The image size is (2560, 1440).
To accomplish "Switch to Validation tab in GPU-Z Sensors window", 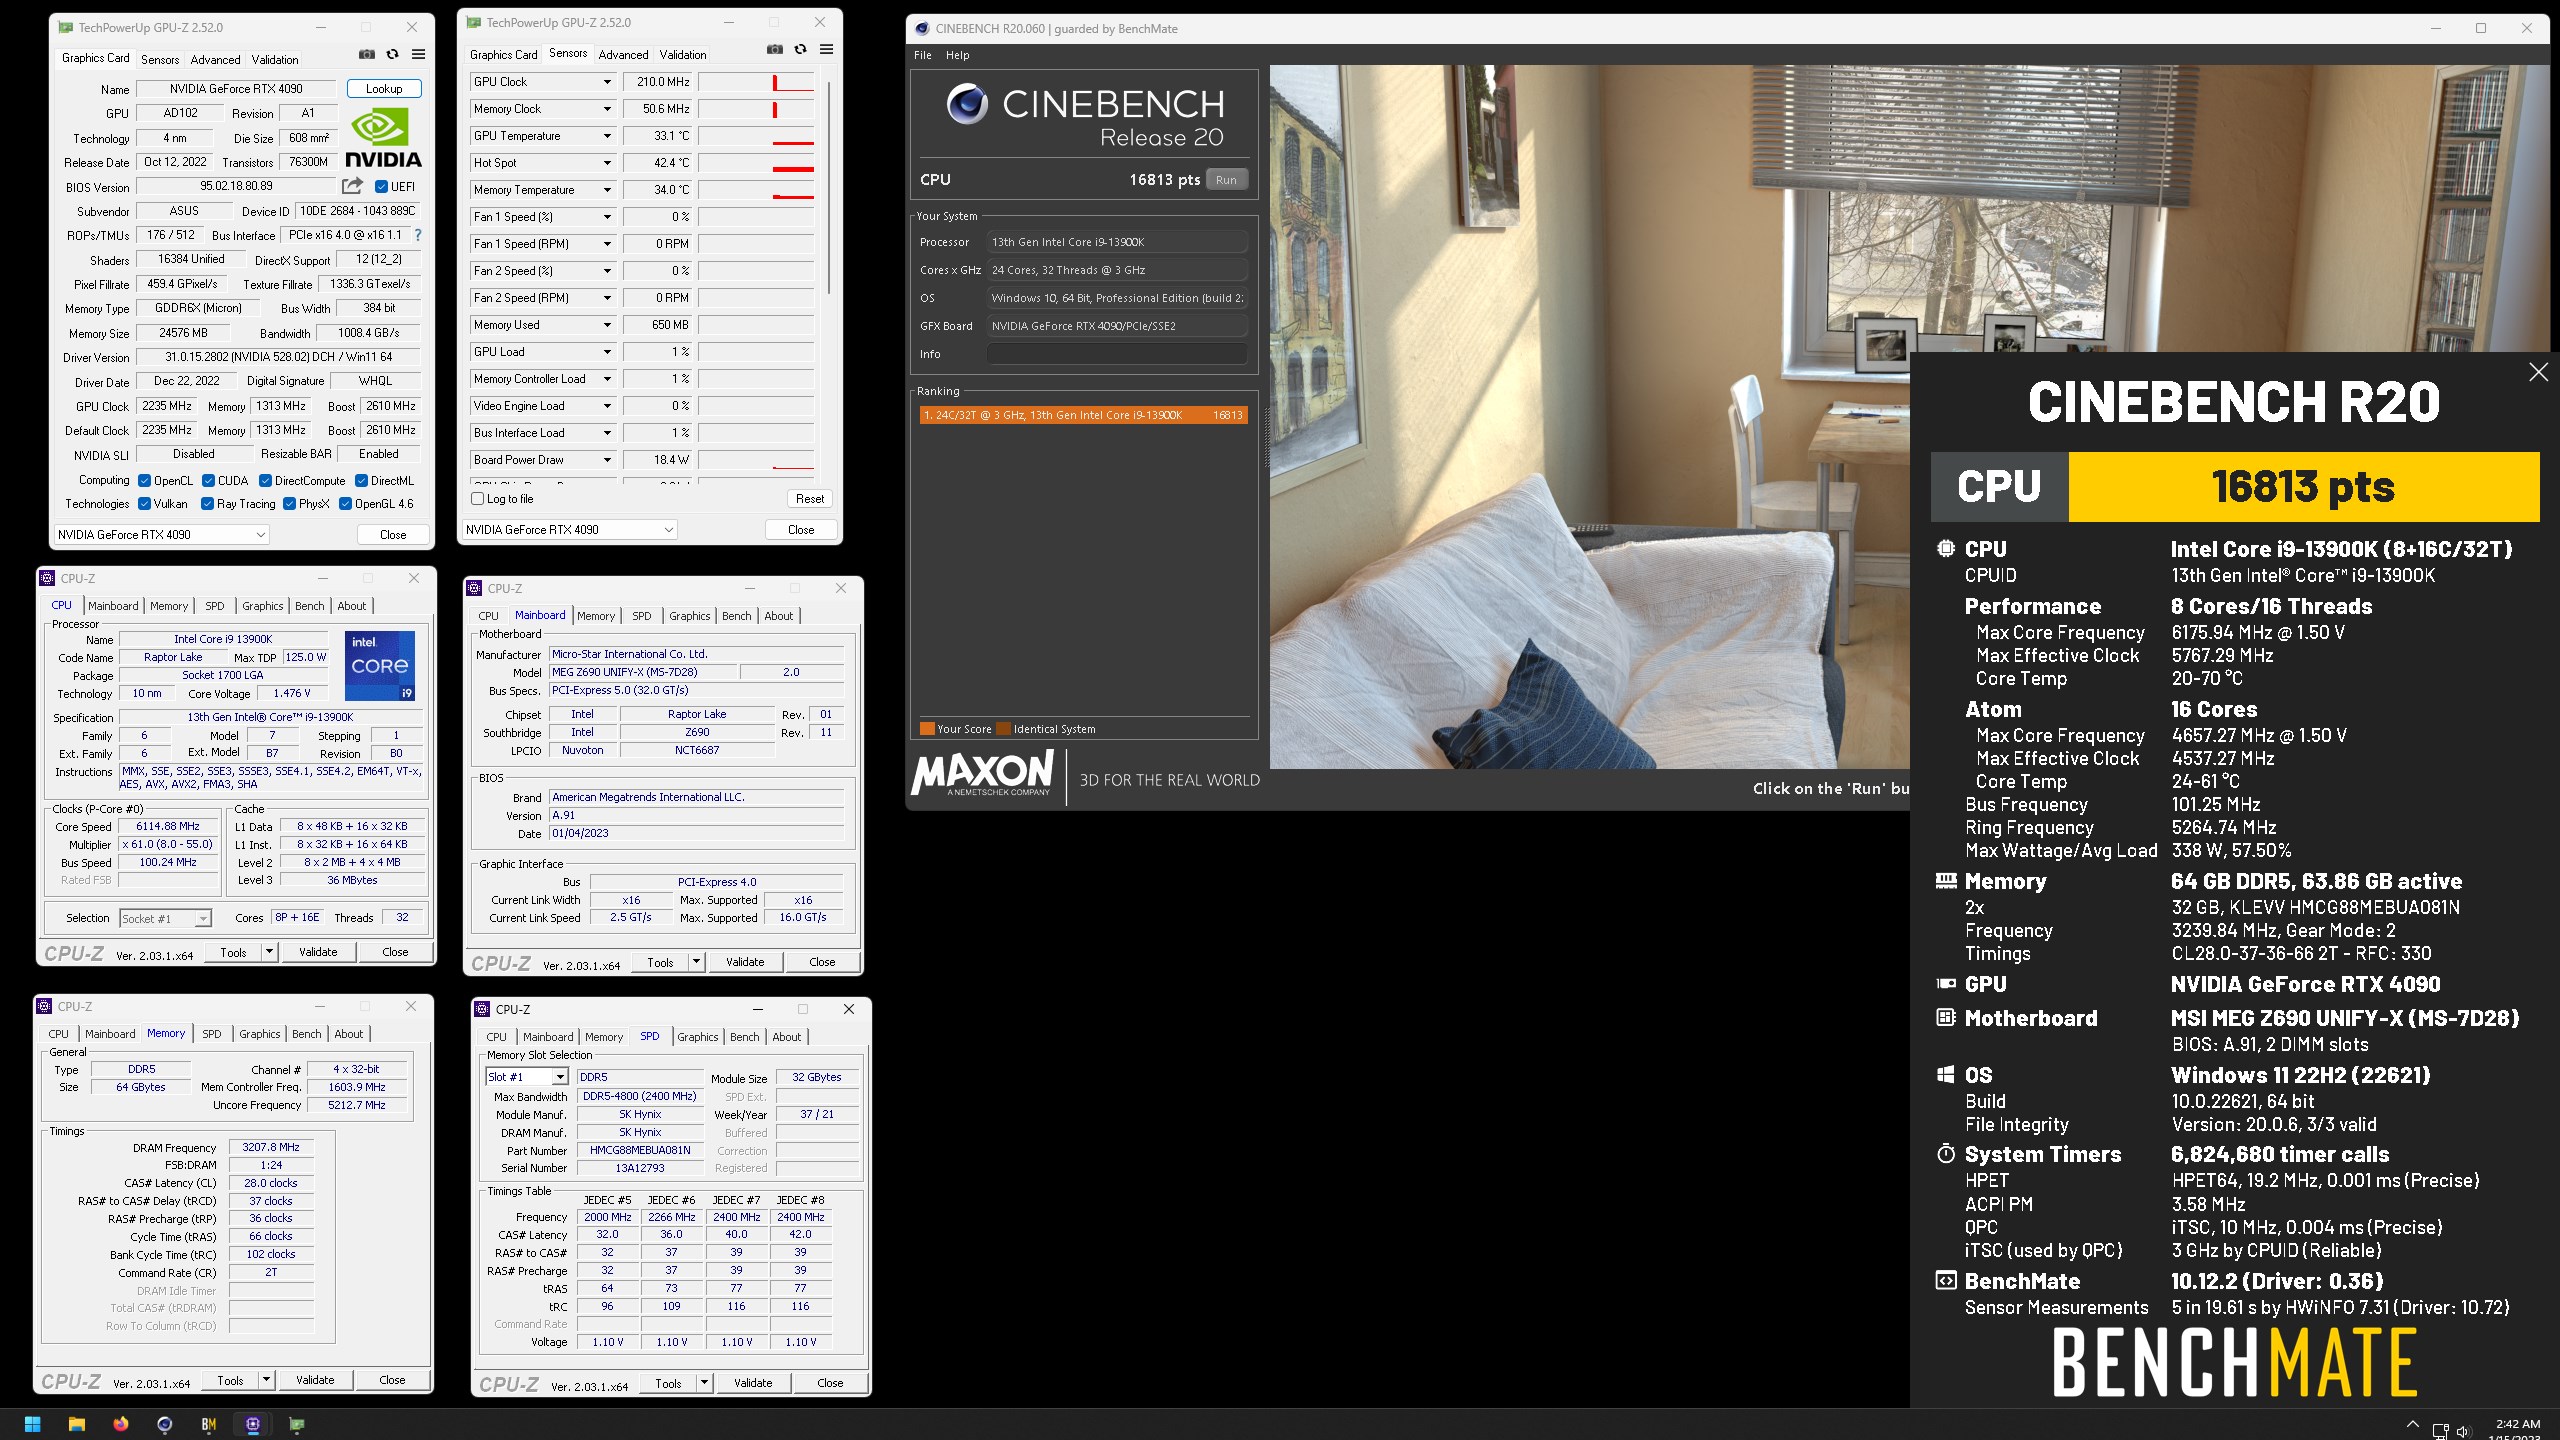I will point(683,55).
